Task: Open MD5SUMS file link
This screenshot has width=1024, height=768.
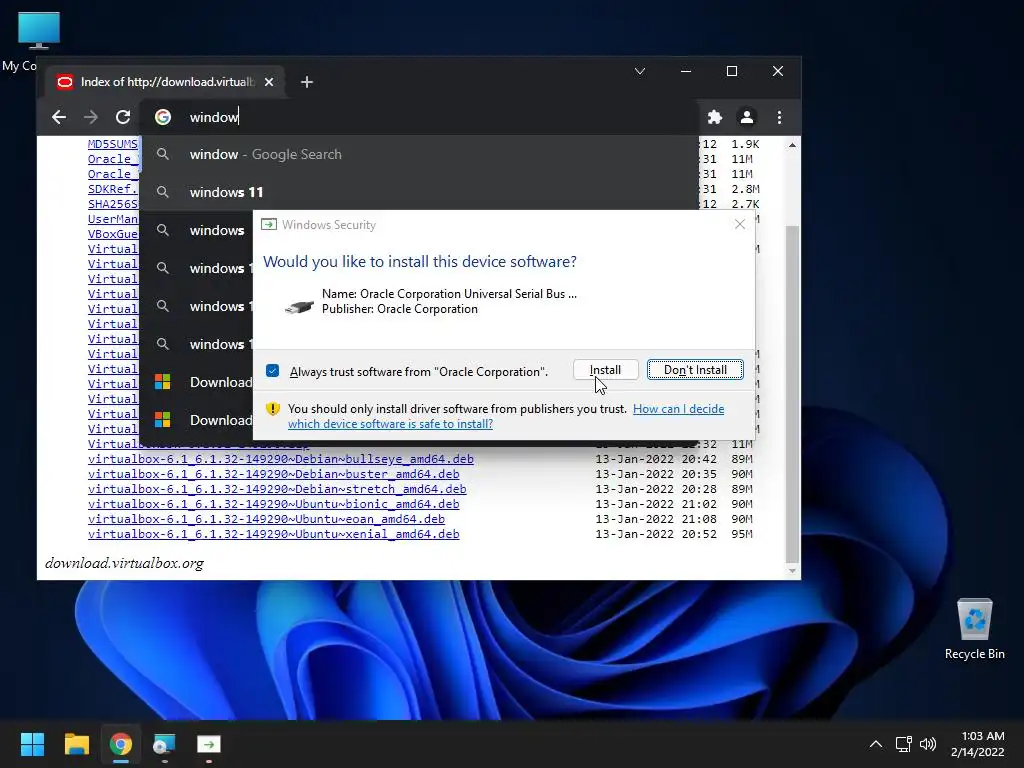Action: tap(113, 144)
